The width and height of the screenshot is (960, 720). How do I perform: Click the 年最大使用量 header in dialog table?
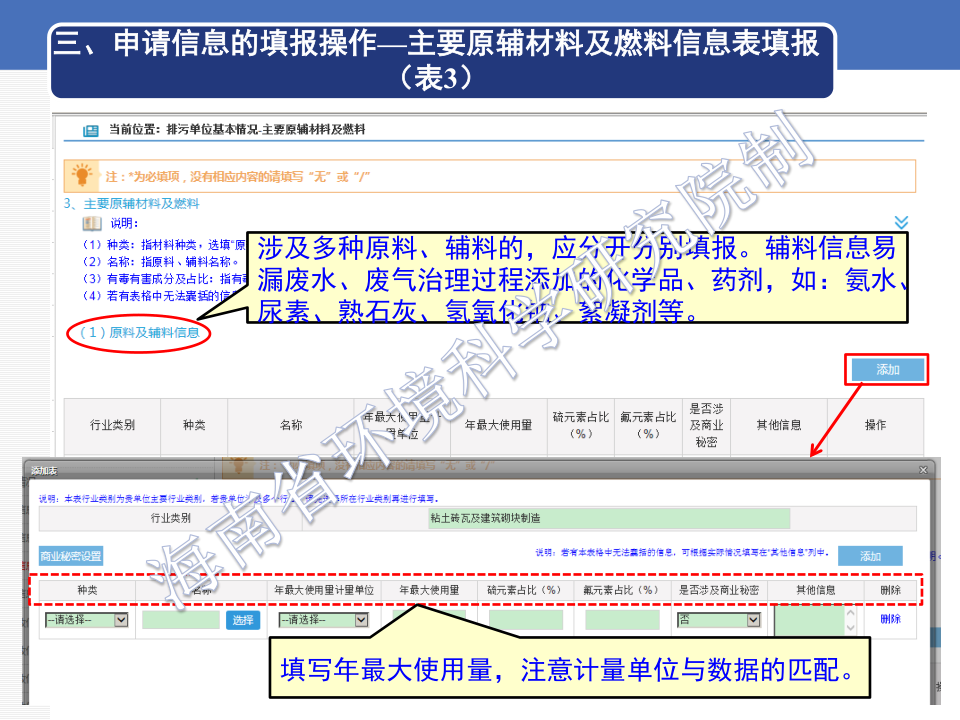429,590
